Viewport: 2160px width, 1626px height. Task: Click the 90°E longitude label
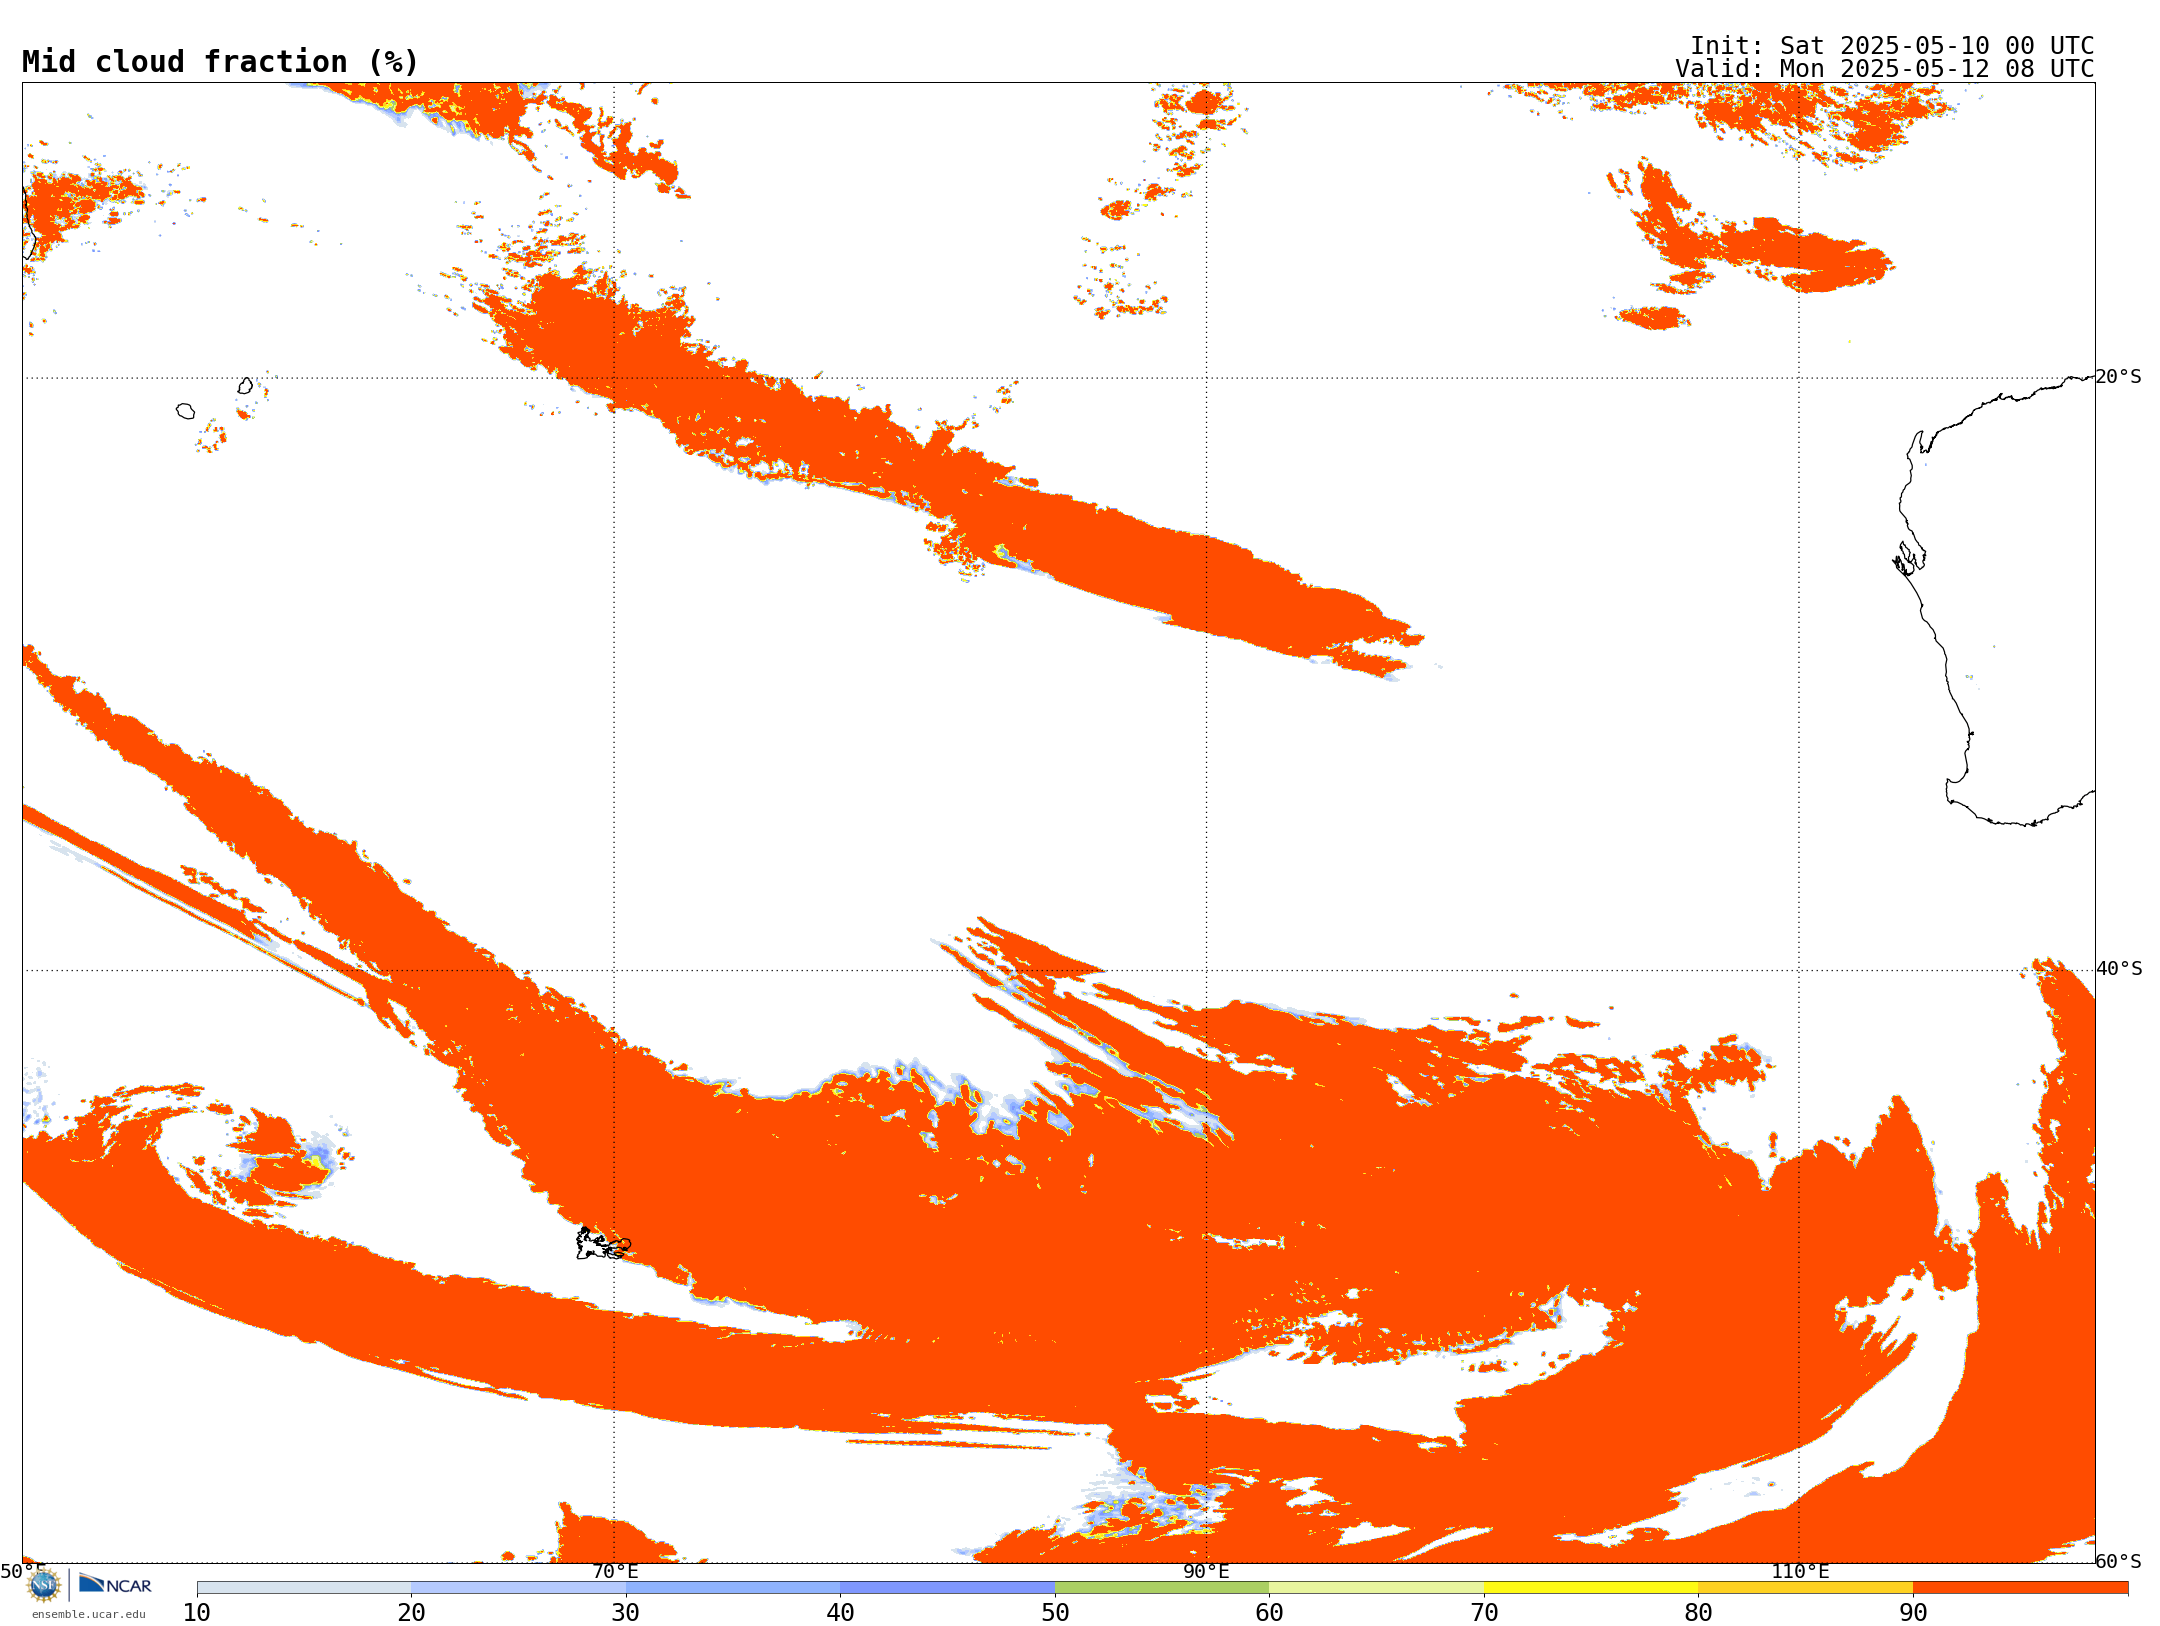pos(1206,1571)
